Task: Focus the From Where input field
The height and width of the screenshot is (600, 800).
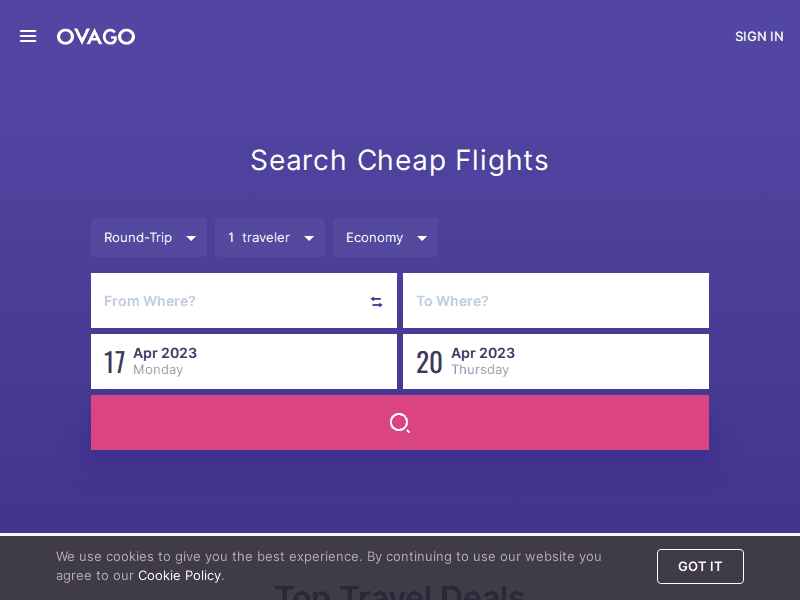Action: tap(230, 301)
